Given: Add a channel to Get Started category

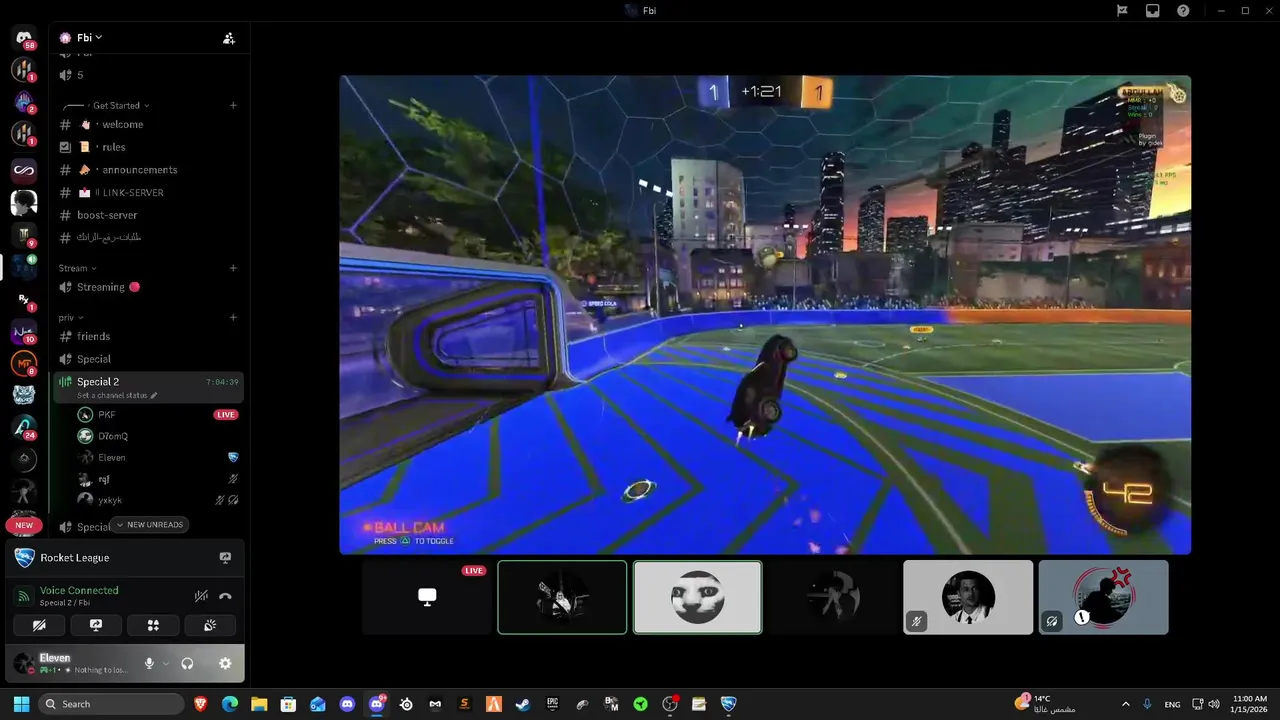Looking at the screenshot, I should click(x=233, y=105).
